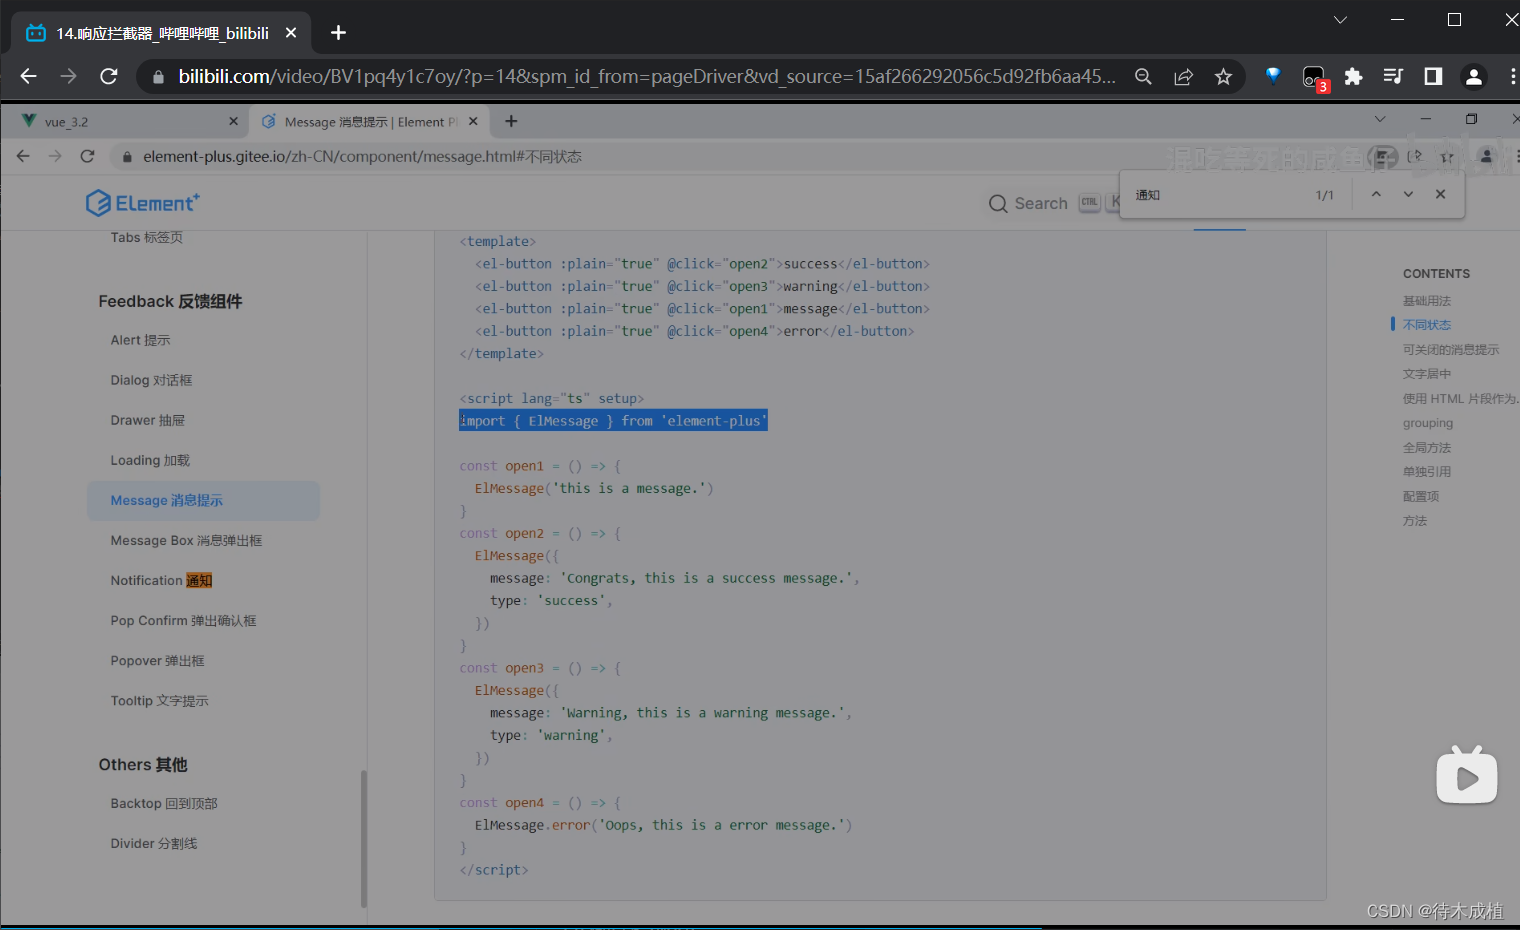Open a new tab in outer browser
The image size is (1520, 930).
tap(338, 33)
